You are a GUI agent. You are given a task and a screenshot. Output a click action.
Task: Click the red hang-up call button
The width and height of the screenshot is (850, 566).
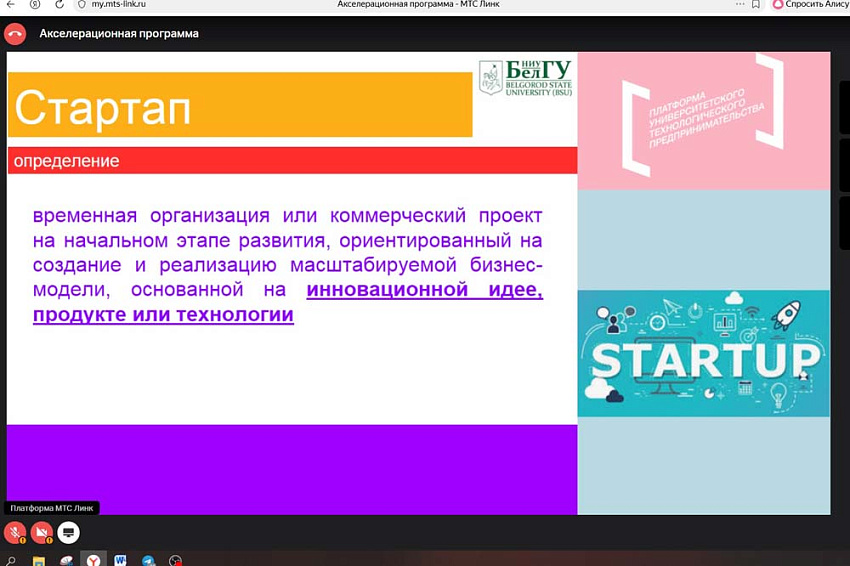[15, 33]
